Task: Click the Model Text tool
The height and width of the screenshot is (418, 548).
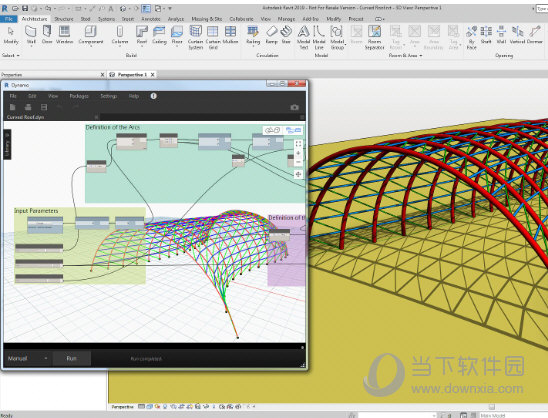Action: click(x=303, y=37)
